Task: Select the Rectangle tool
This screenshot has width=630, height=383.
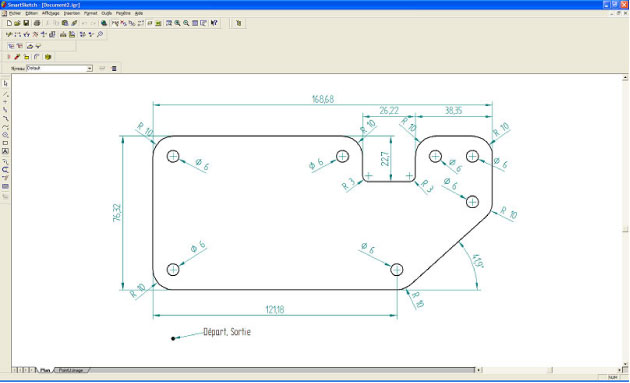Action: [5, 143]
